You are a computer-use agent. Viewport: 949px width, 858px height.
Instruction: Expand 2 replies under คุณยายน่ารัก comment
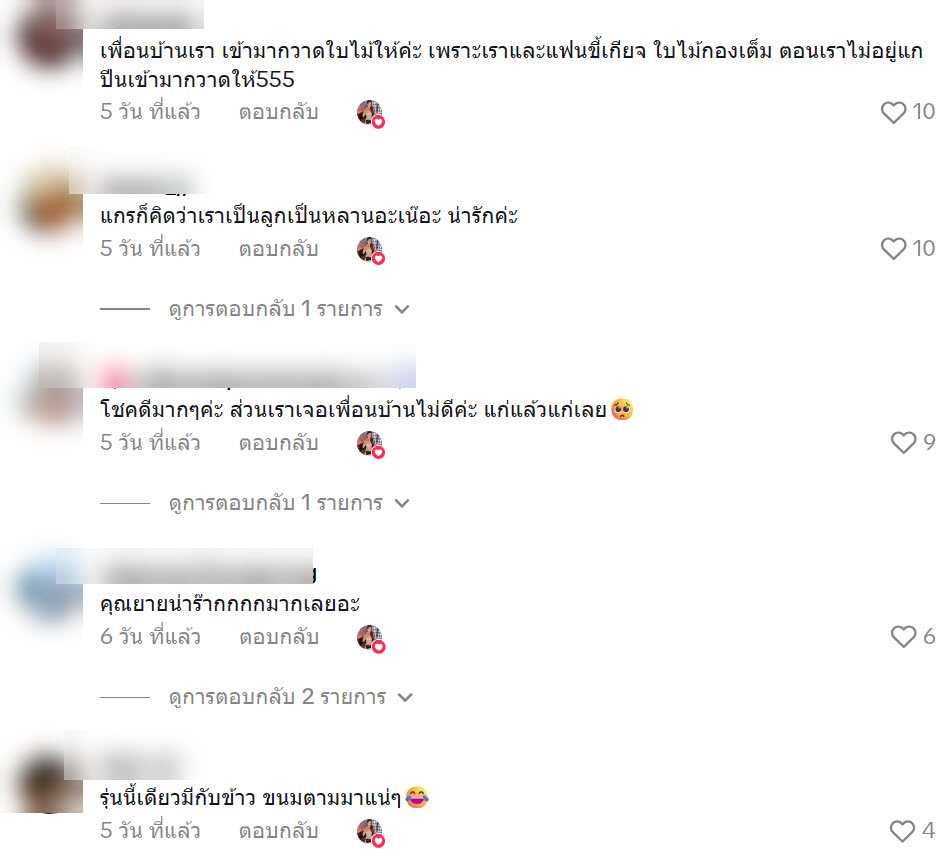291,697
